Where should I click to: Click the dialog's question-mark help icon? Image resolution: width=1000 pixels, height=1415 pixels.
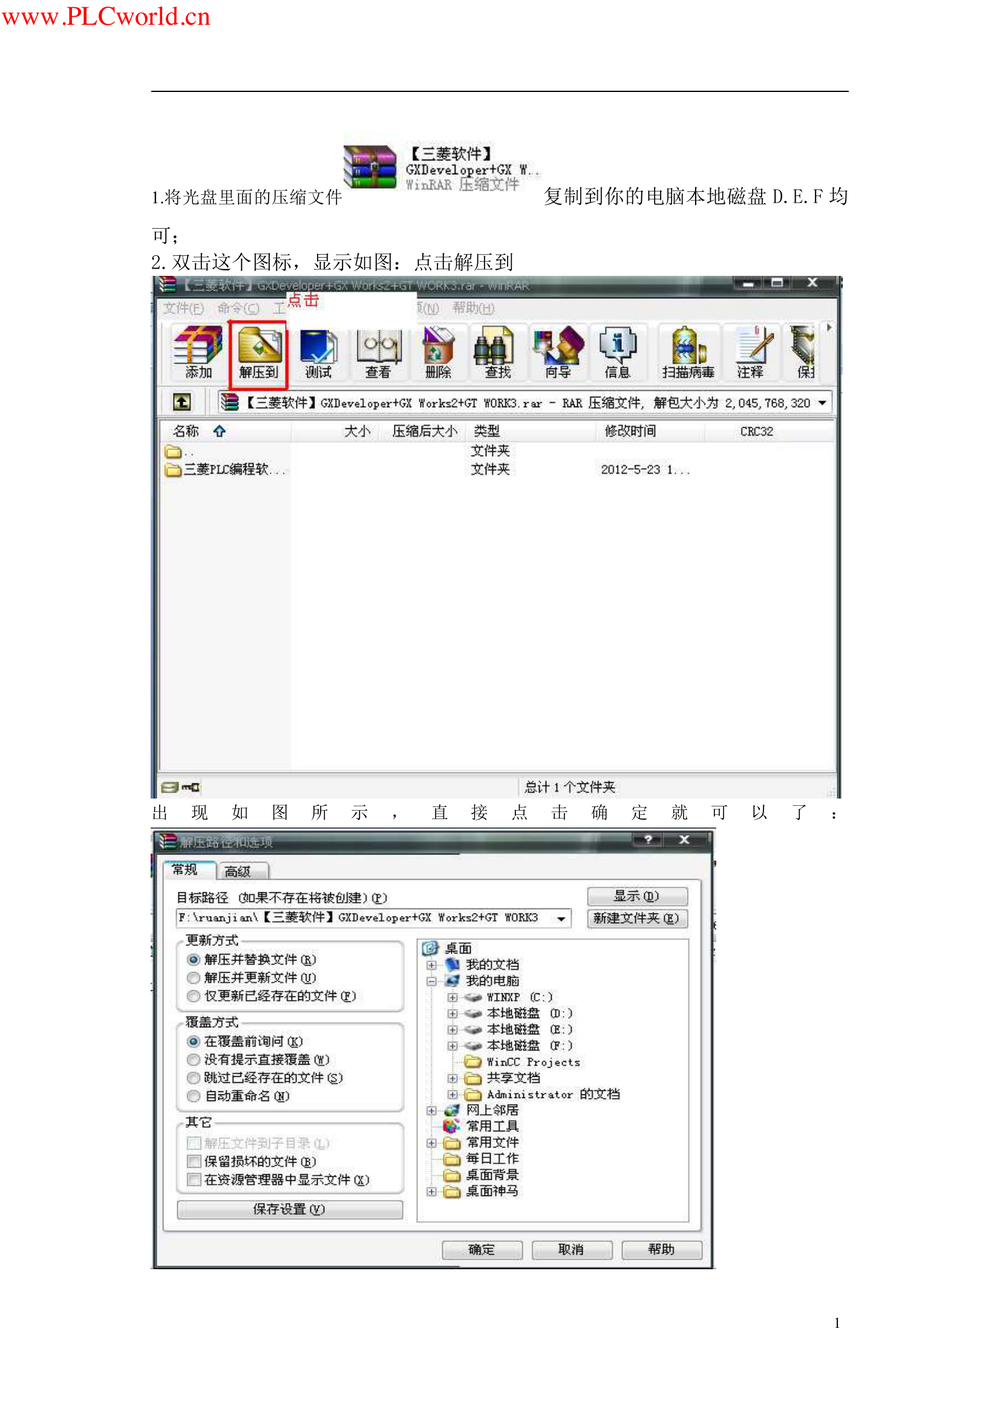tap(648, 840)
